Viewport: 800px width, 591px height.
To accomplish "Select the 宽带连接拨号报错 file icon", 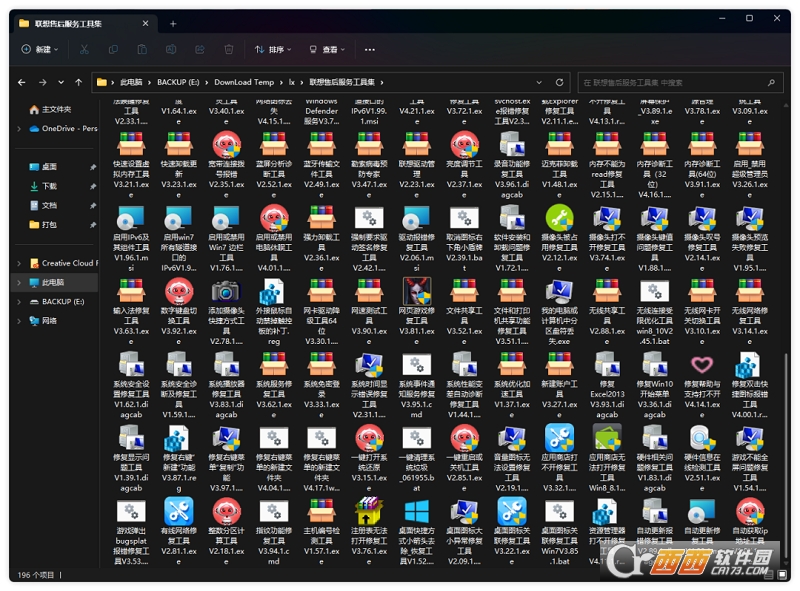I will [x=226, y=144].
